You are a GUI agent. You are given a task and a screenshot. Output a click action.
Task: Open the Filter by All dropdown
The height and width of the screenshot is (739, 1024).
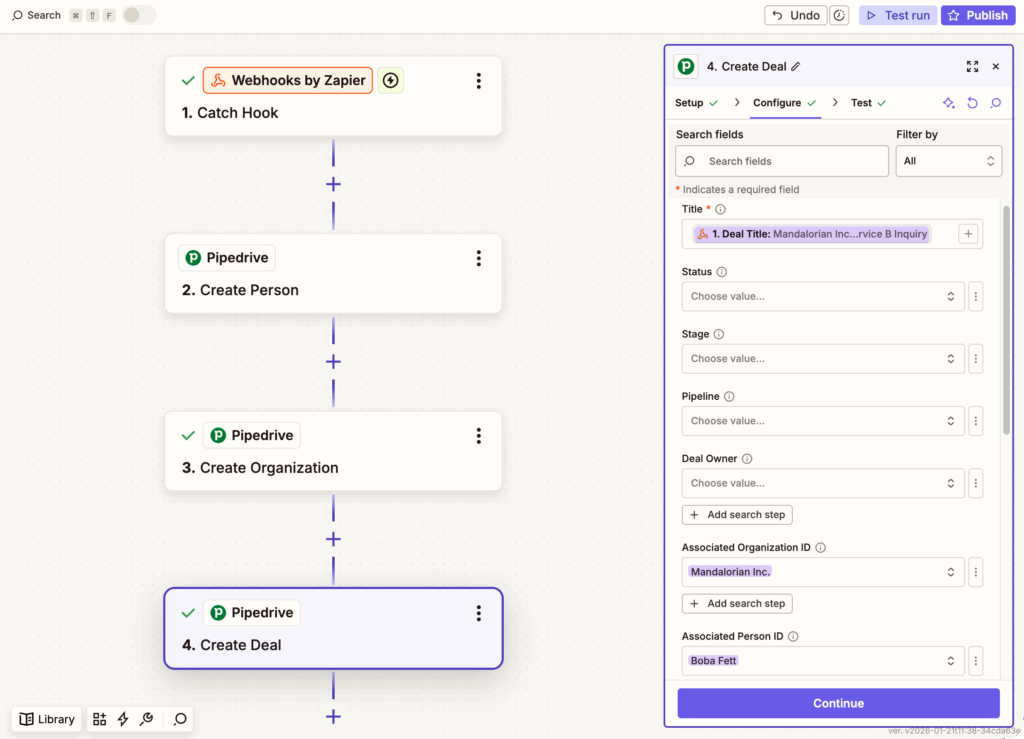(948, 160)
